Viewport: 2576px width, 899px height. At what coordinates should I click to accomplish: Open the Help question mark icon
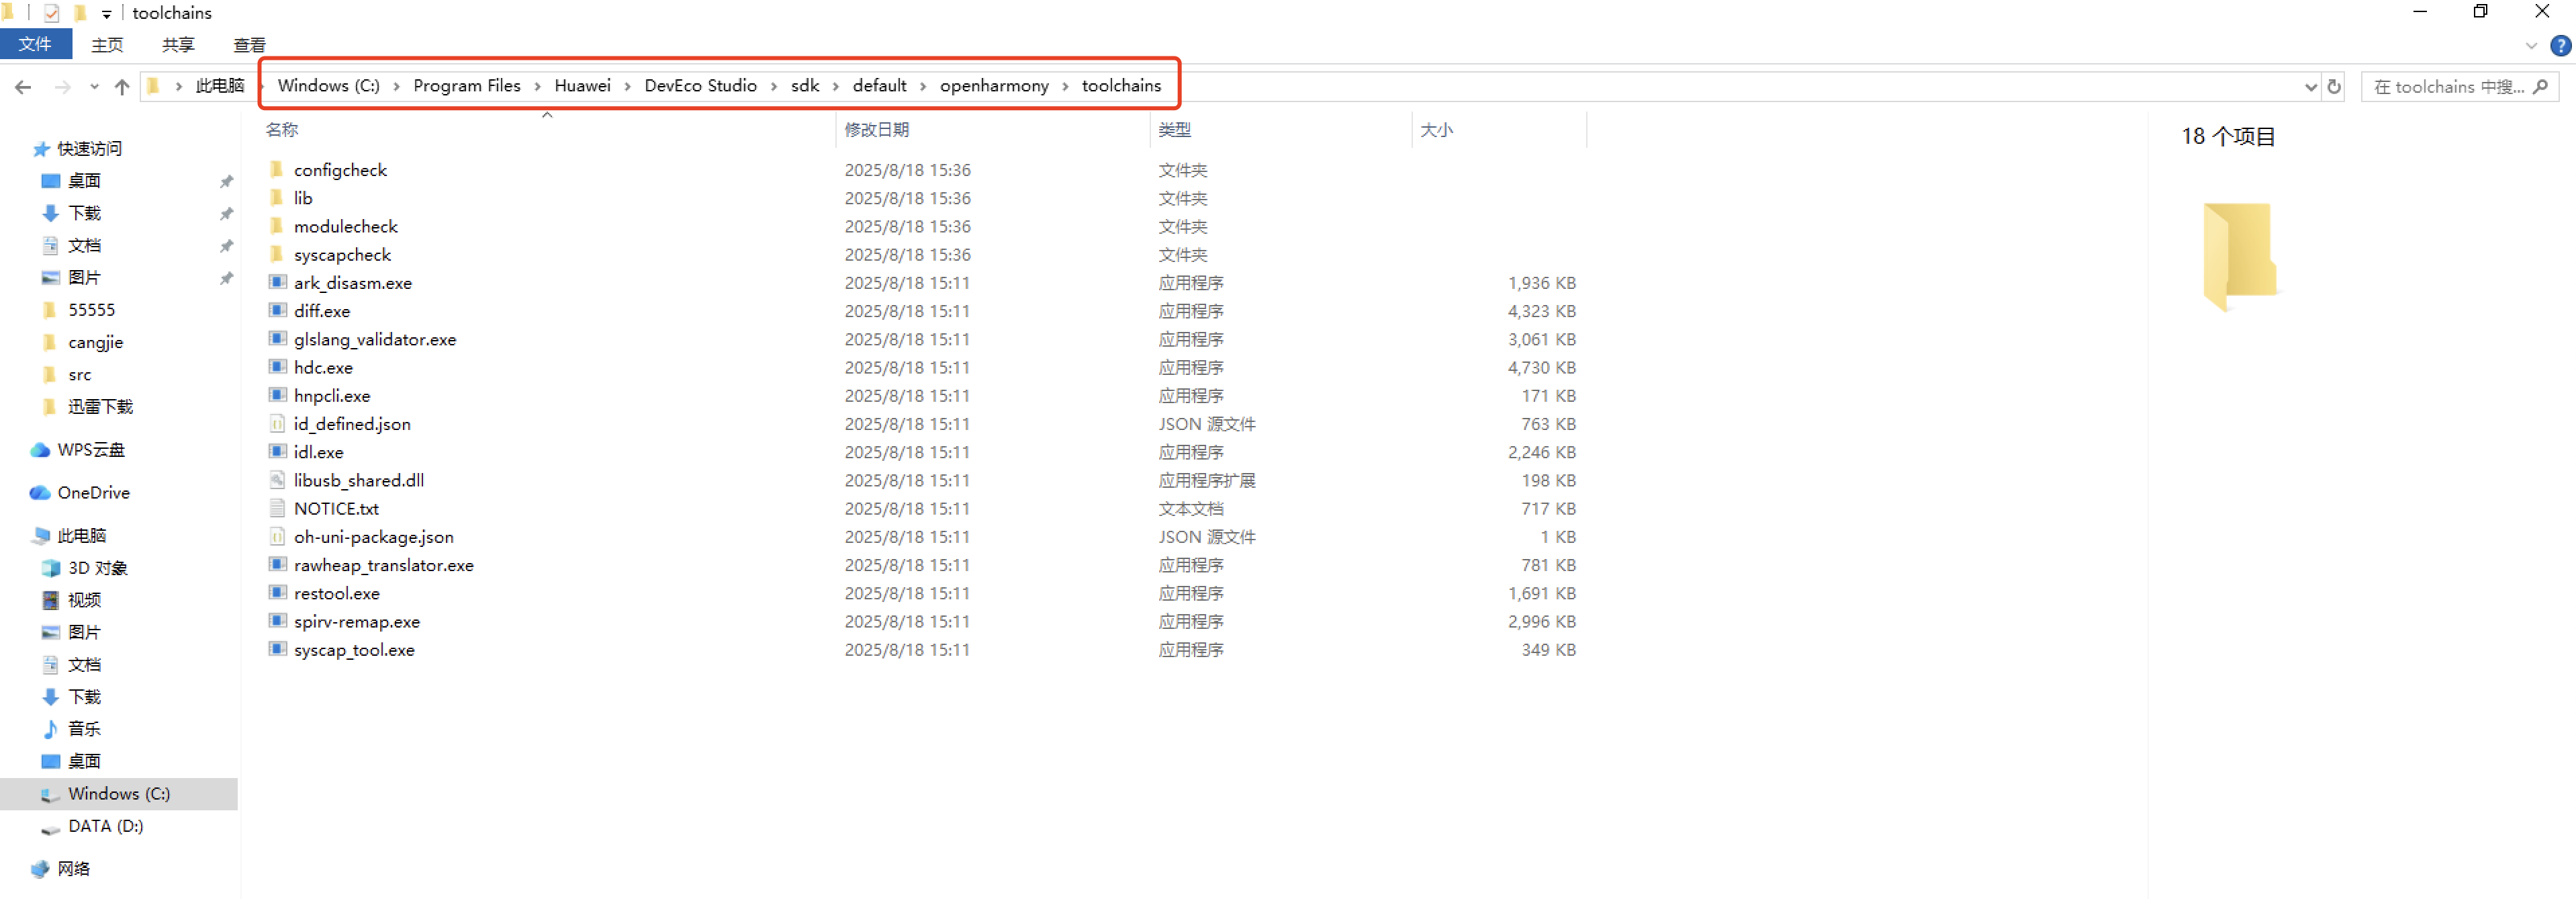click(2560, 45)
